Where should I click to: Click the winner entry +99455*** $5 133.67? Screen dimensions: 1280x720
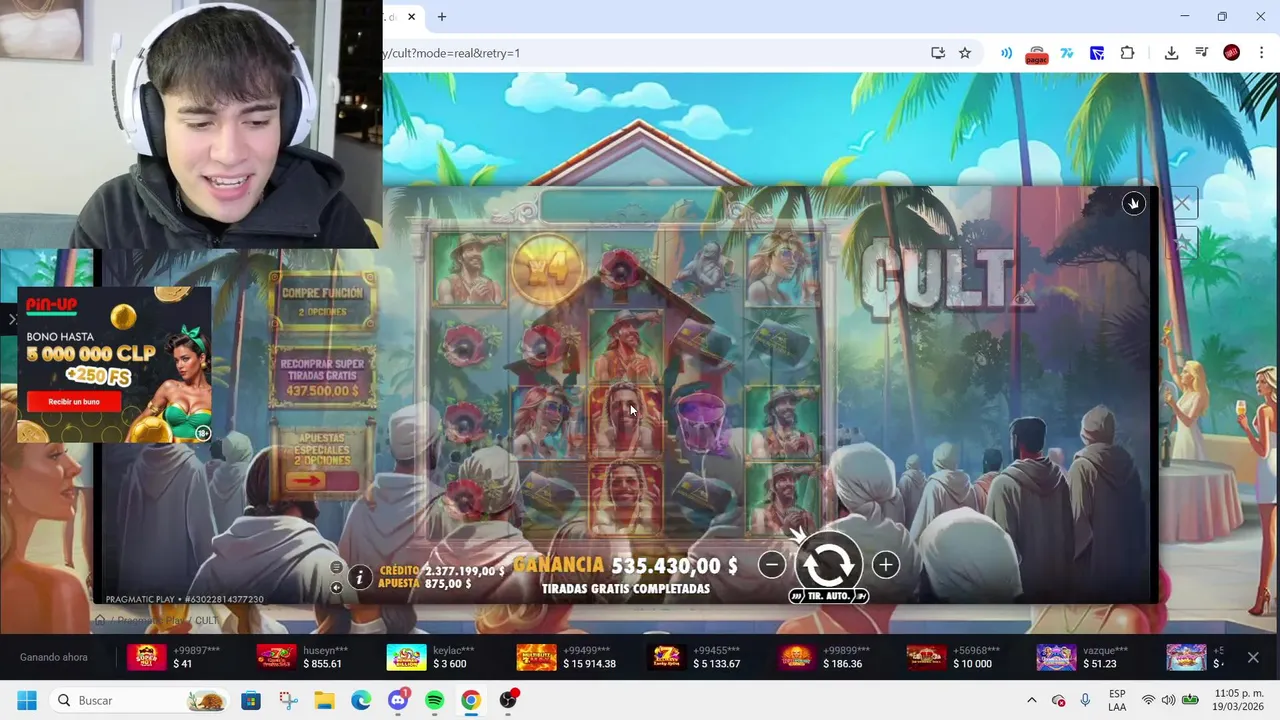(x=694, y=657)
